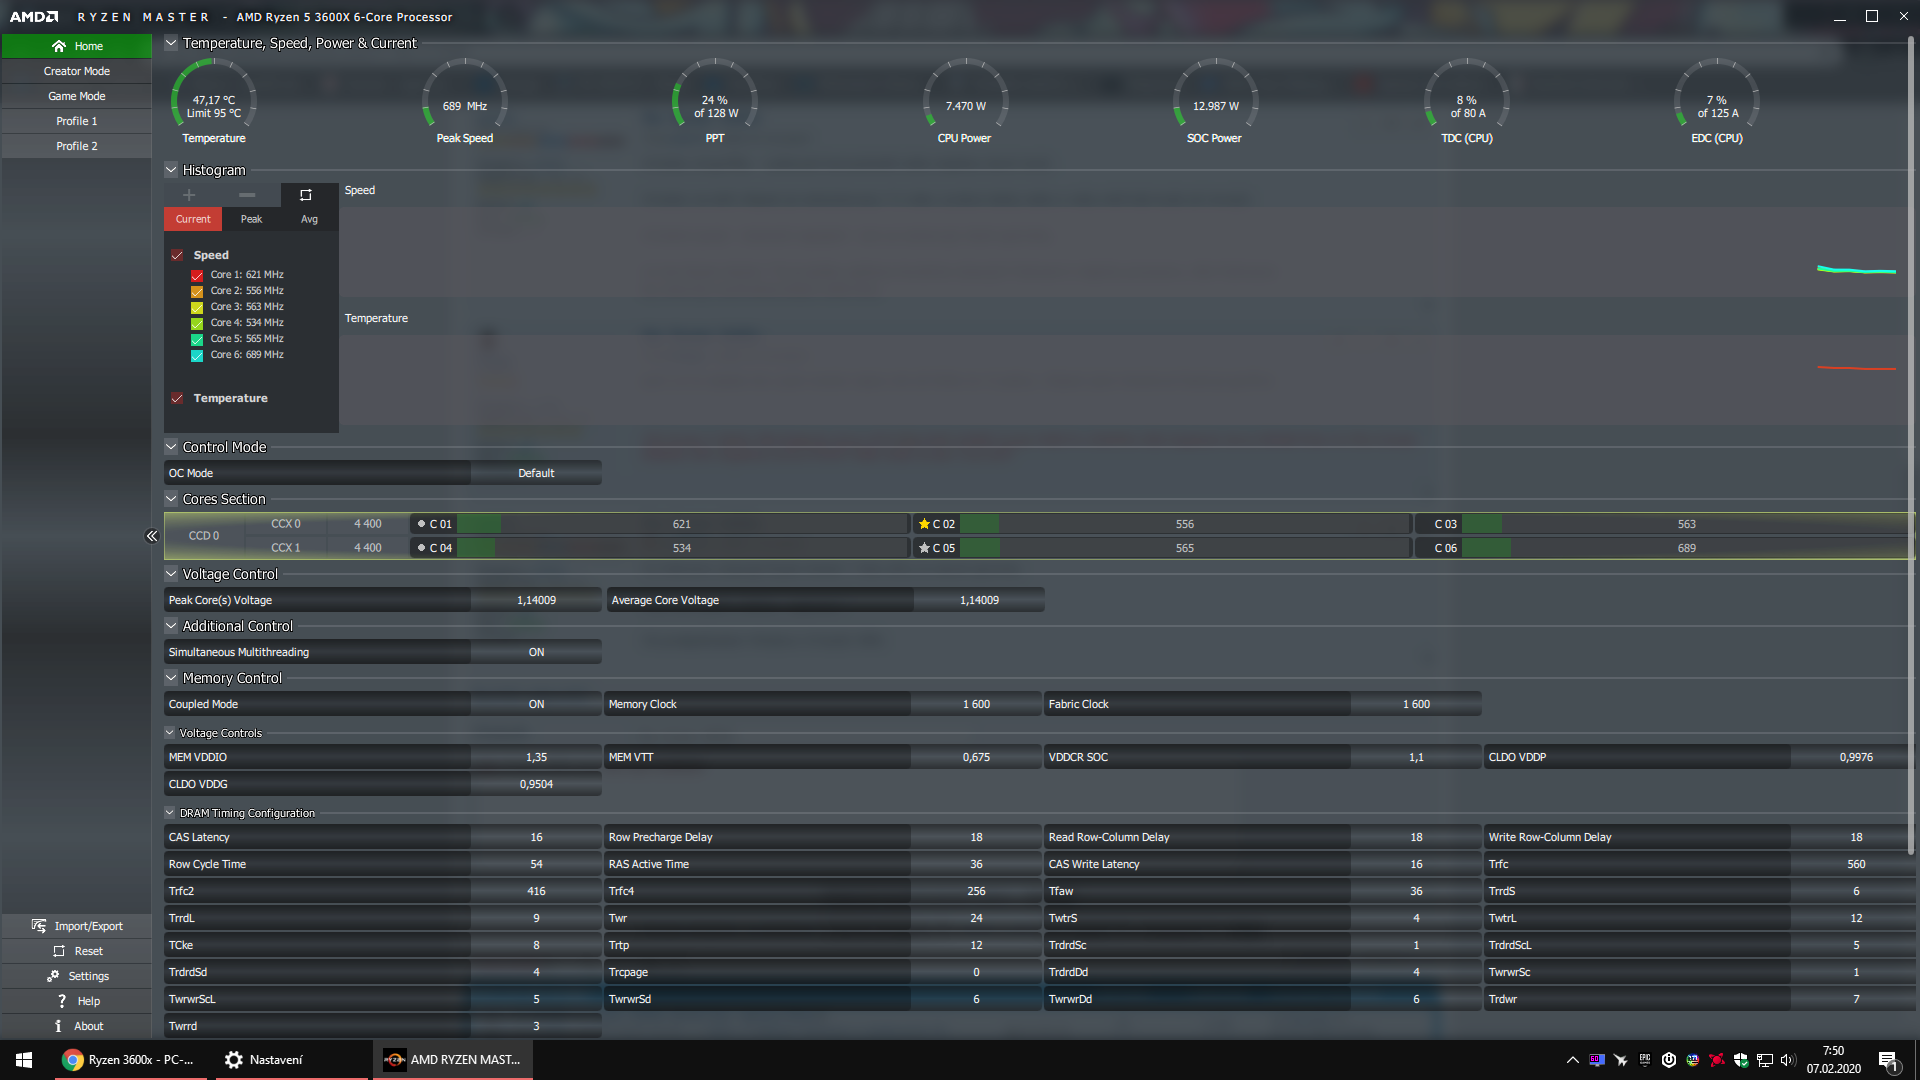
Task: Click the Import/Export sidebar icon
Action: pyautogui.click(x=39, y=926)
